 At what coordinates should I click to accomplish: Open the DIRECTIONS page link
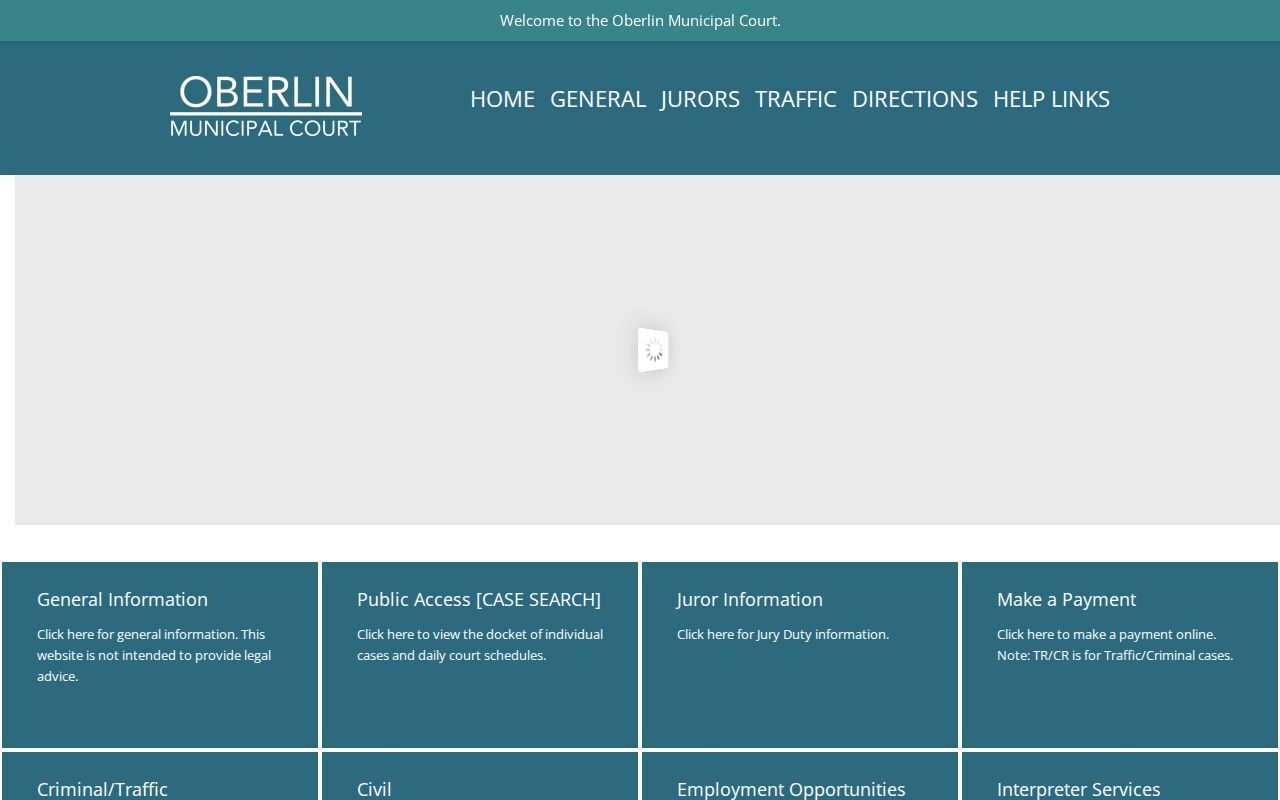(915, 99)
